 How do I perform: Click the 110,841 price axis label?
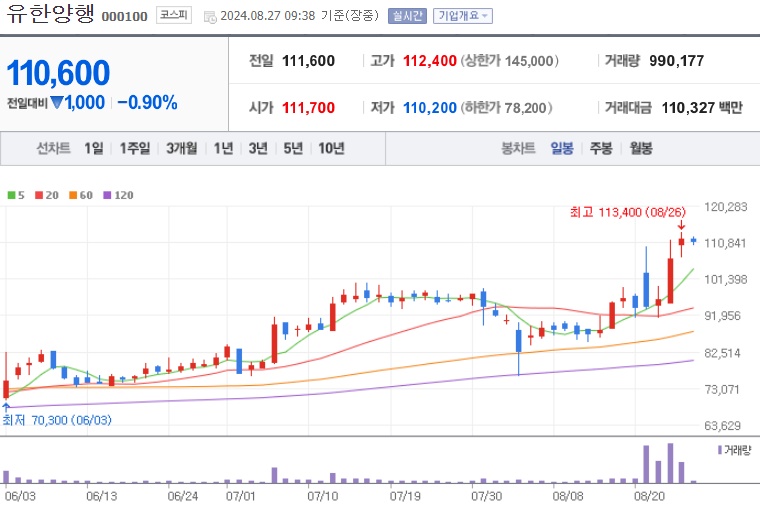(x=725, y=243)
